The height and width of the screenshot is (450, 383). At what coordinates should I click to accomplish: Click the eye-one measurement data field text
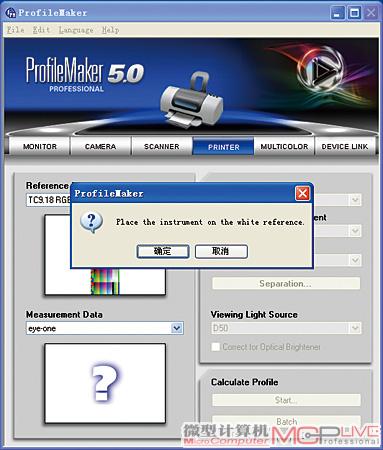(x=42, y=329)
